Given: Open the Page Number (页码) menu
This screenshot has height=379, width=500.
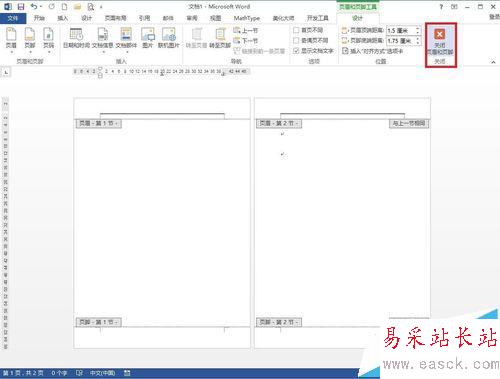Looking at the screenshot, I should 49,40.
